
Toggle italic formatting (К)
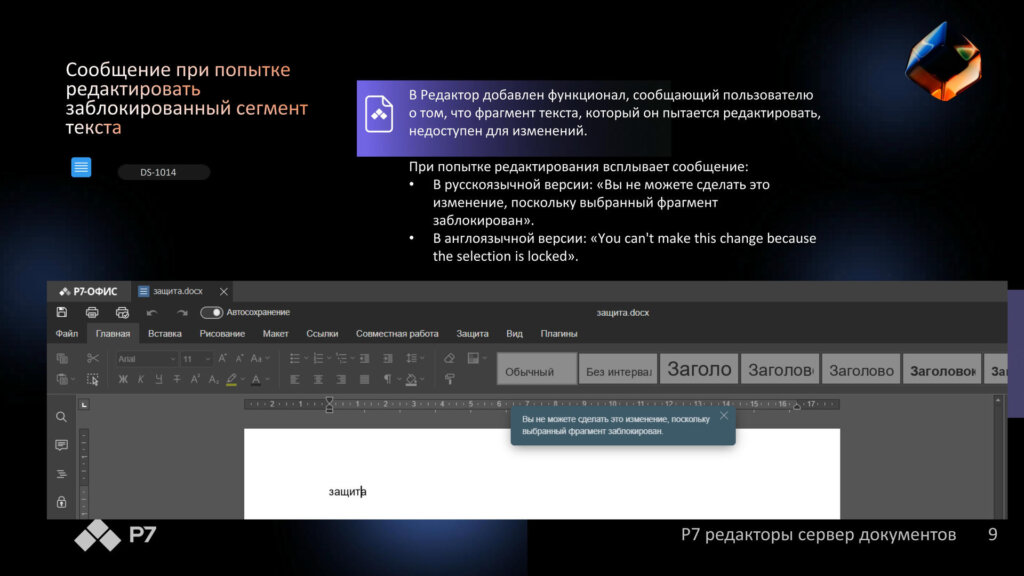pyautogui.click(x=141, y=379)
